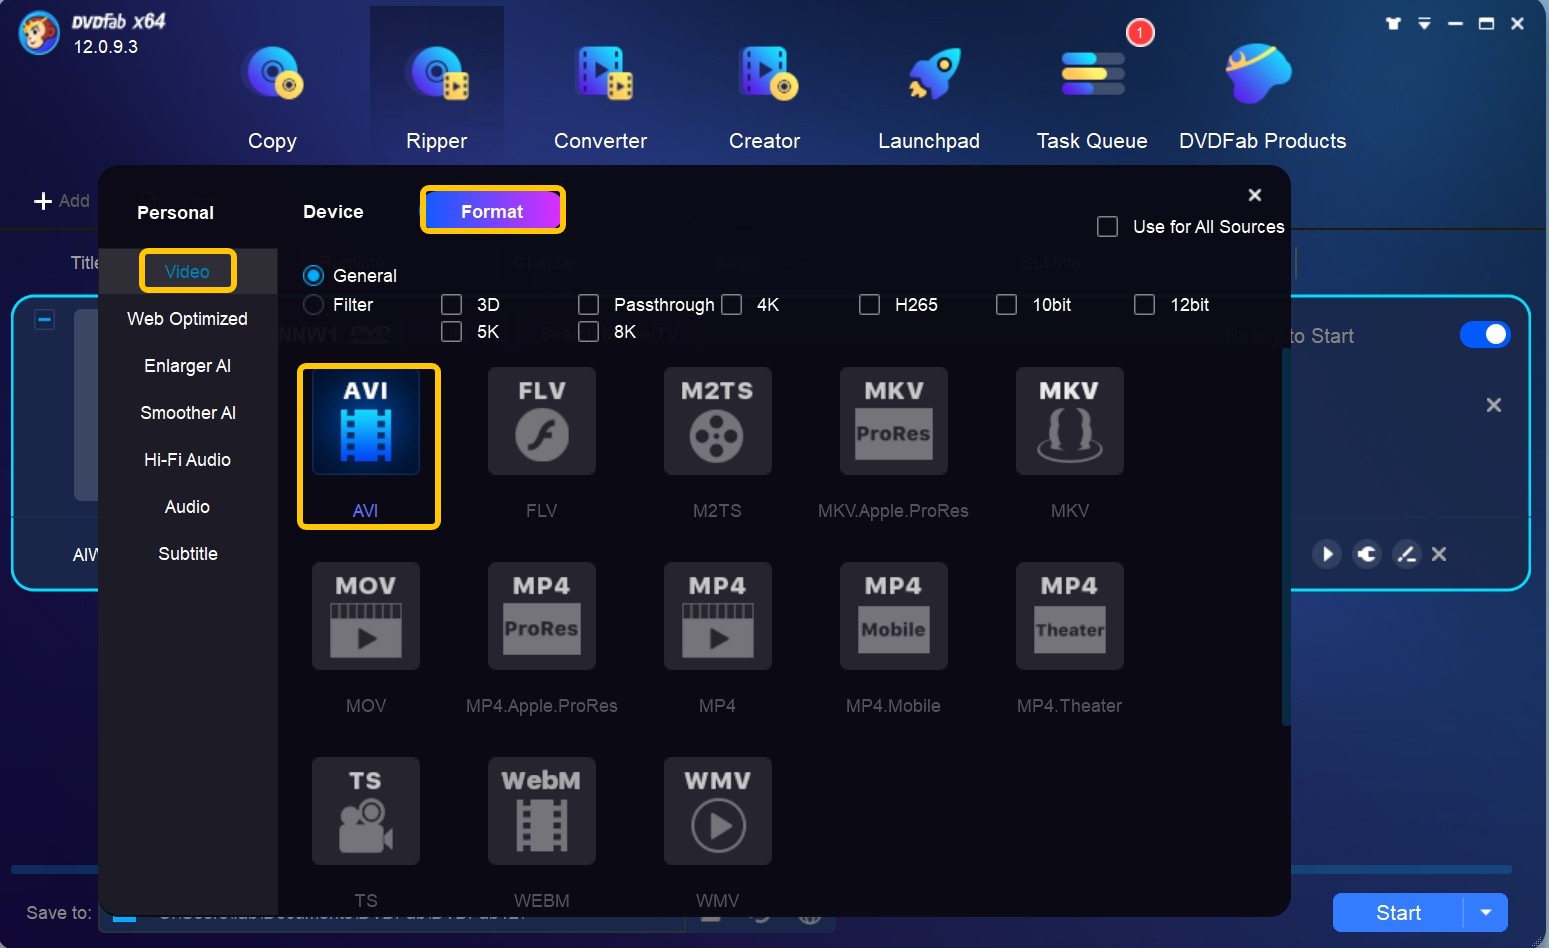Switch to the Device tab

[333, 212]
